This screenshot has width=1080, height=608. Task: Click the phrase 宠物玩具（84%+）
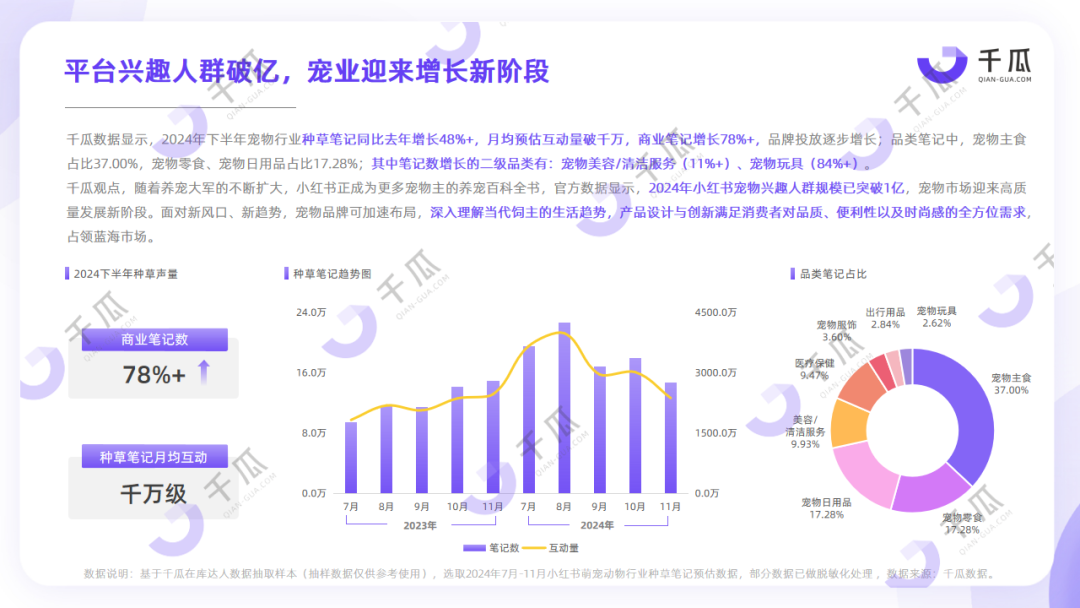804,164
